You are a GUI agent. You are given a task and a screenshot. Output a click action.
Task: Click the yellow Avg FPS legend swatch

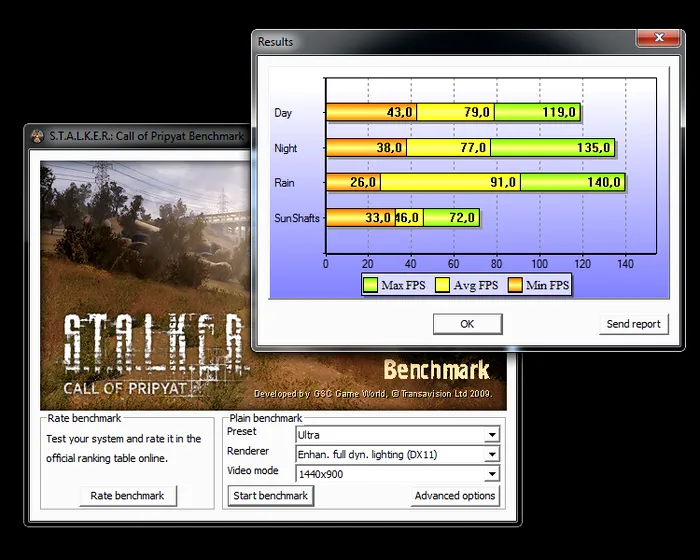coord(442,285)
